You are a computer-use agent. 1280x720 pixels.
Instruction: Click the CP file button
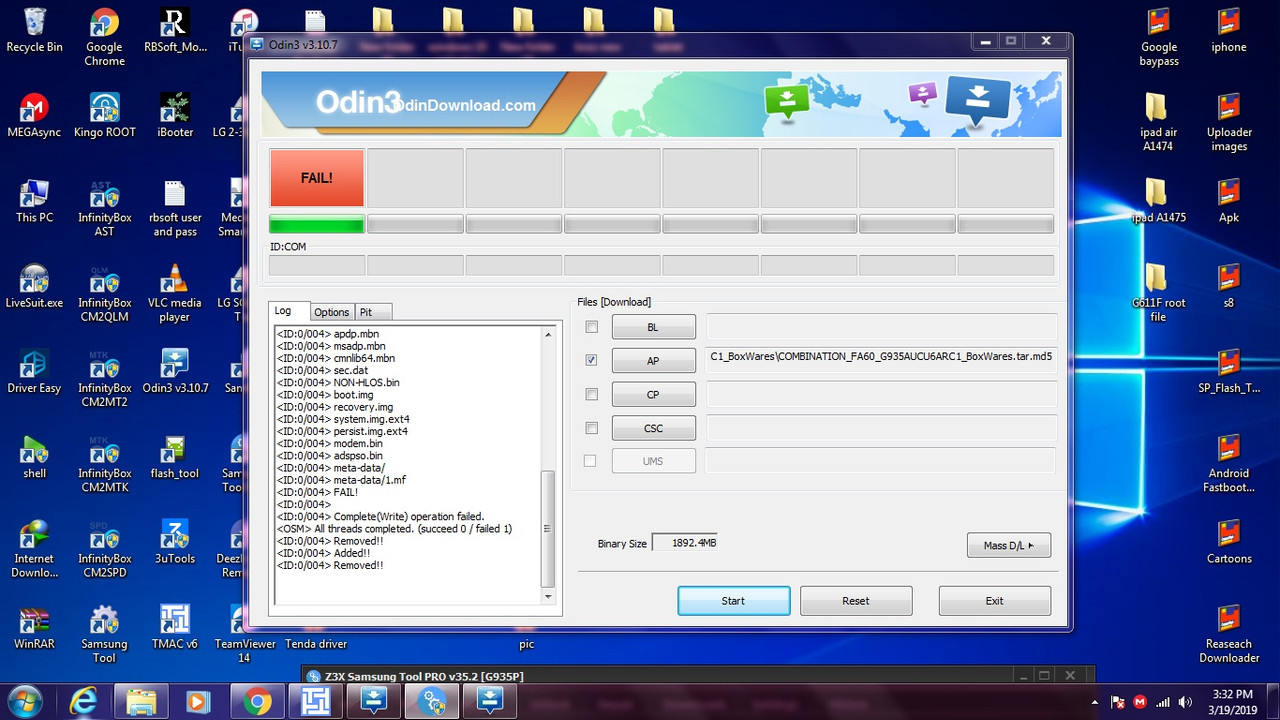pyautogui.click(x=653, y=394)
